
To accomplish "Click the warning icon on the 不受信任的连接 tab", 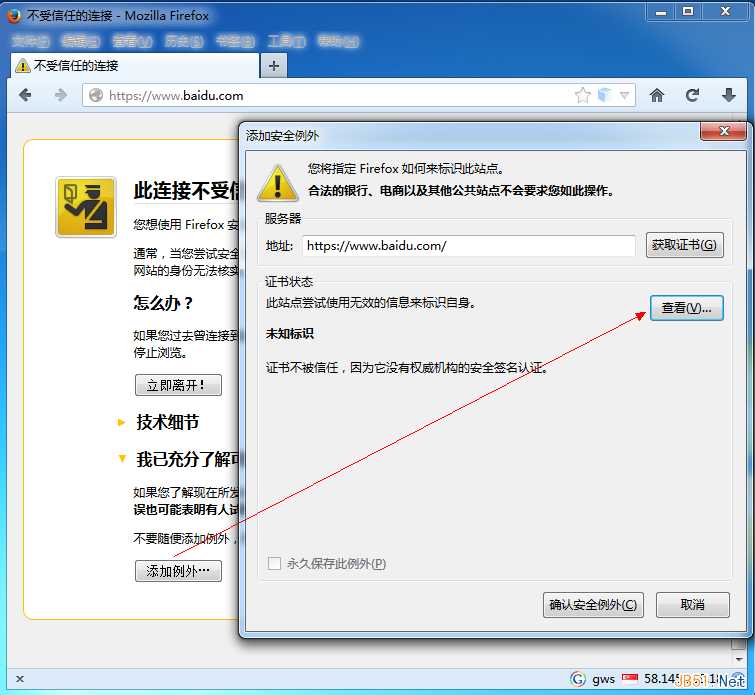I will (x=22, y=66).
